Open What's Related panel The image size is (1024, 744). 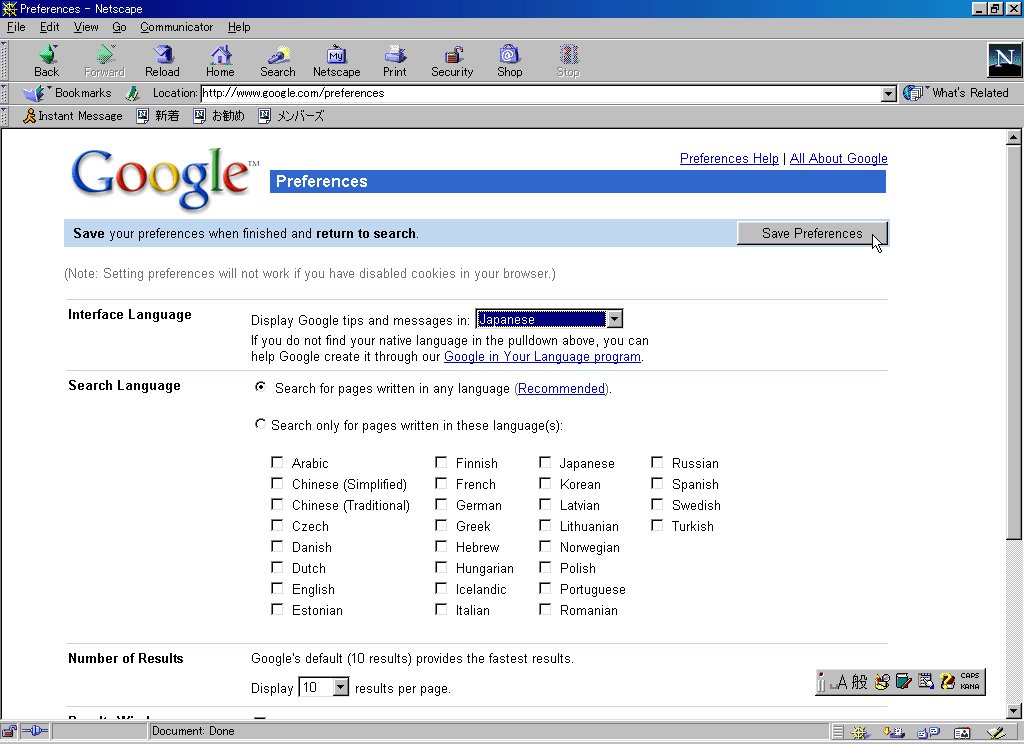pos(955,93)
